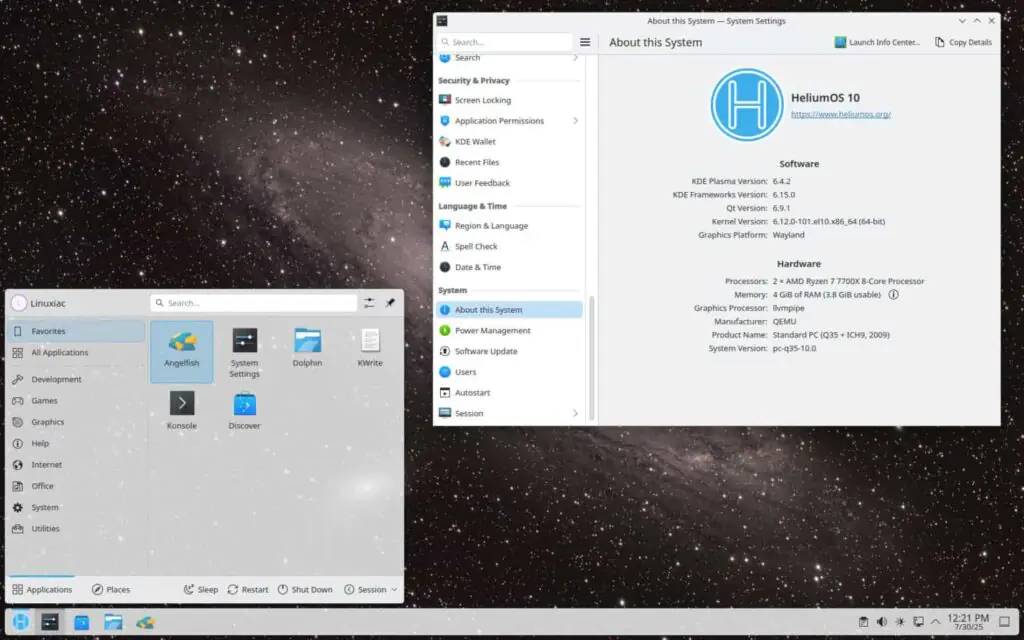Open Angelfish browser from Favorites
The height and width of the screenshot is (640, 1024).
(x=181, y=350)
